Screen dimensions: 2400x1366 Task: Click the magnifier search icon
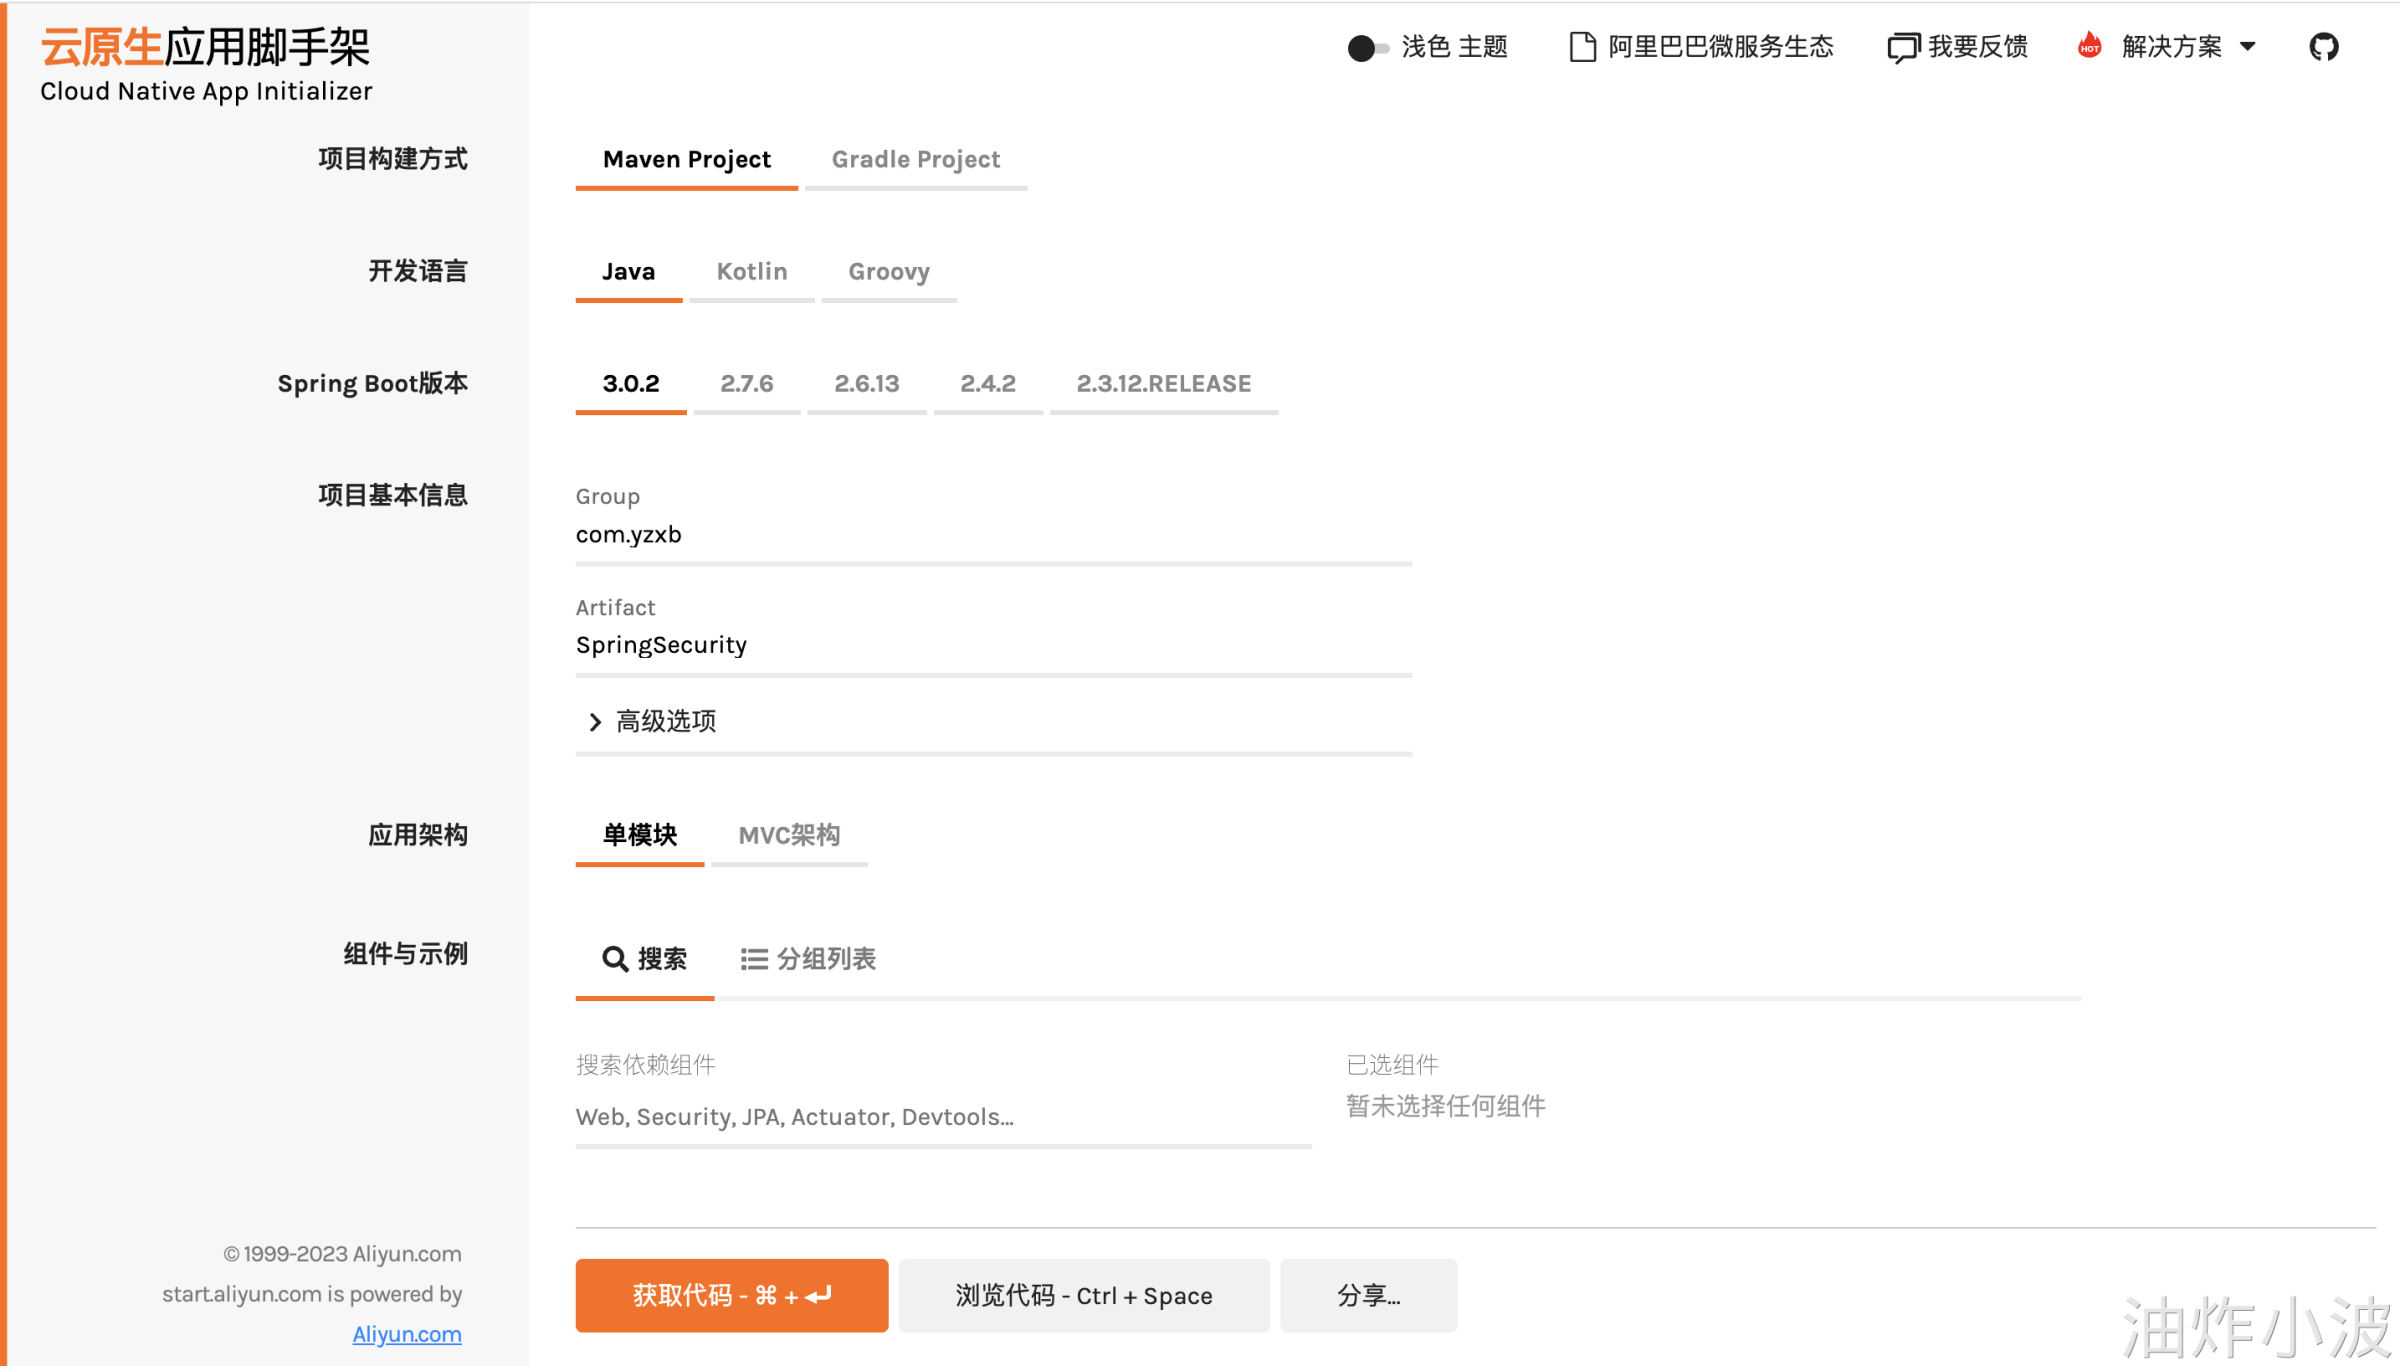[x=614, y=959]
